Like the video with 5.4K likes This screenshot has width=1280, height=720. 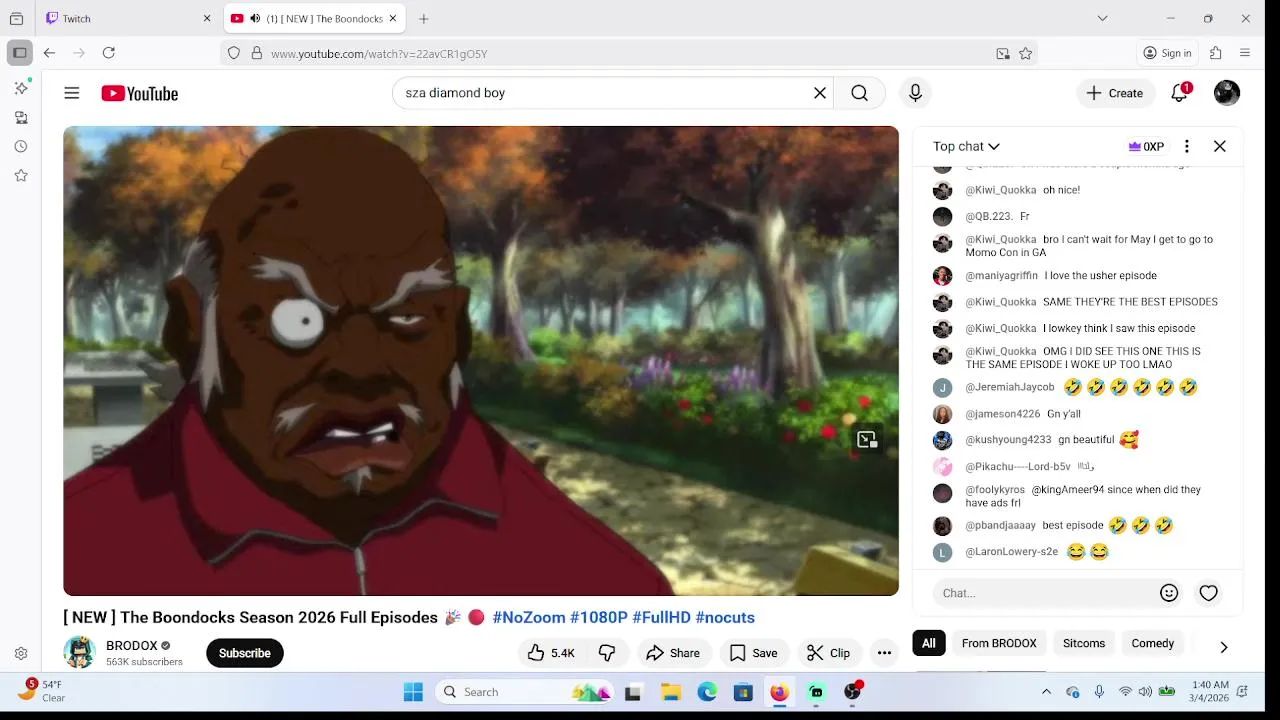click(x=551, y=653)
